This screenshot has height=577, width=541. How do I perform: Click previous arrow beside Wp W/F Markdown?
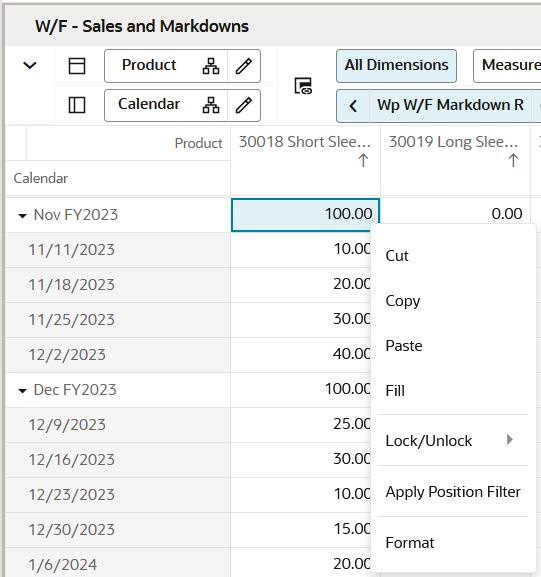coord(353,106)
